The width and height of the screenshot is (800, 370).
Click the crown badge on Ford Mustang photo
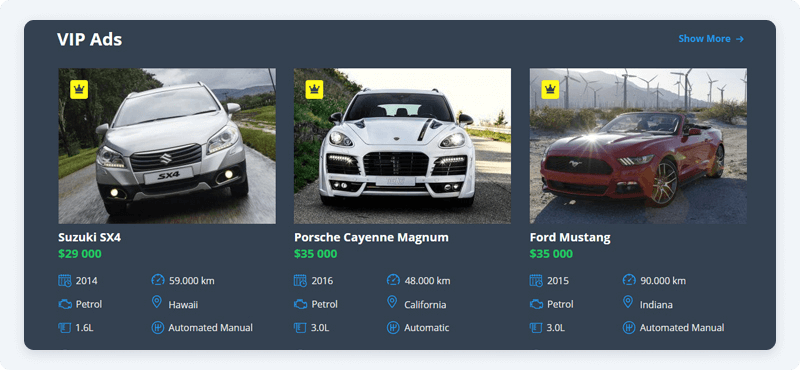click(x=550, y=89)
